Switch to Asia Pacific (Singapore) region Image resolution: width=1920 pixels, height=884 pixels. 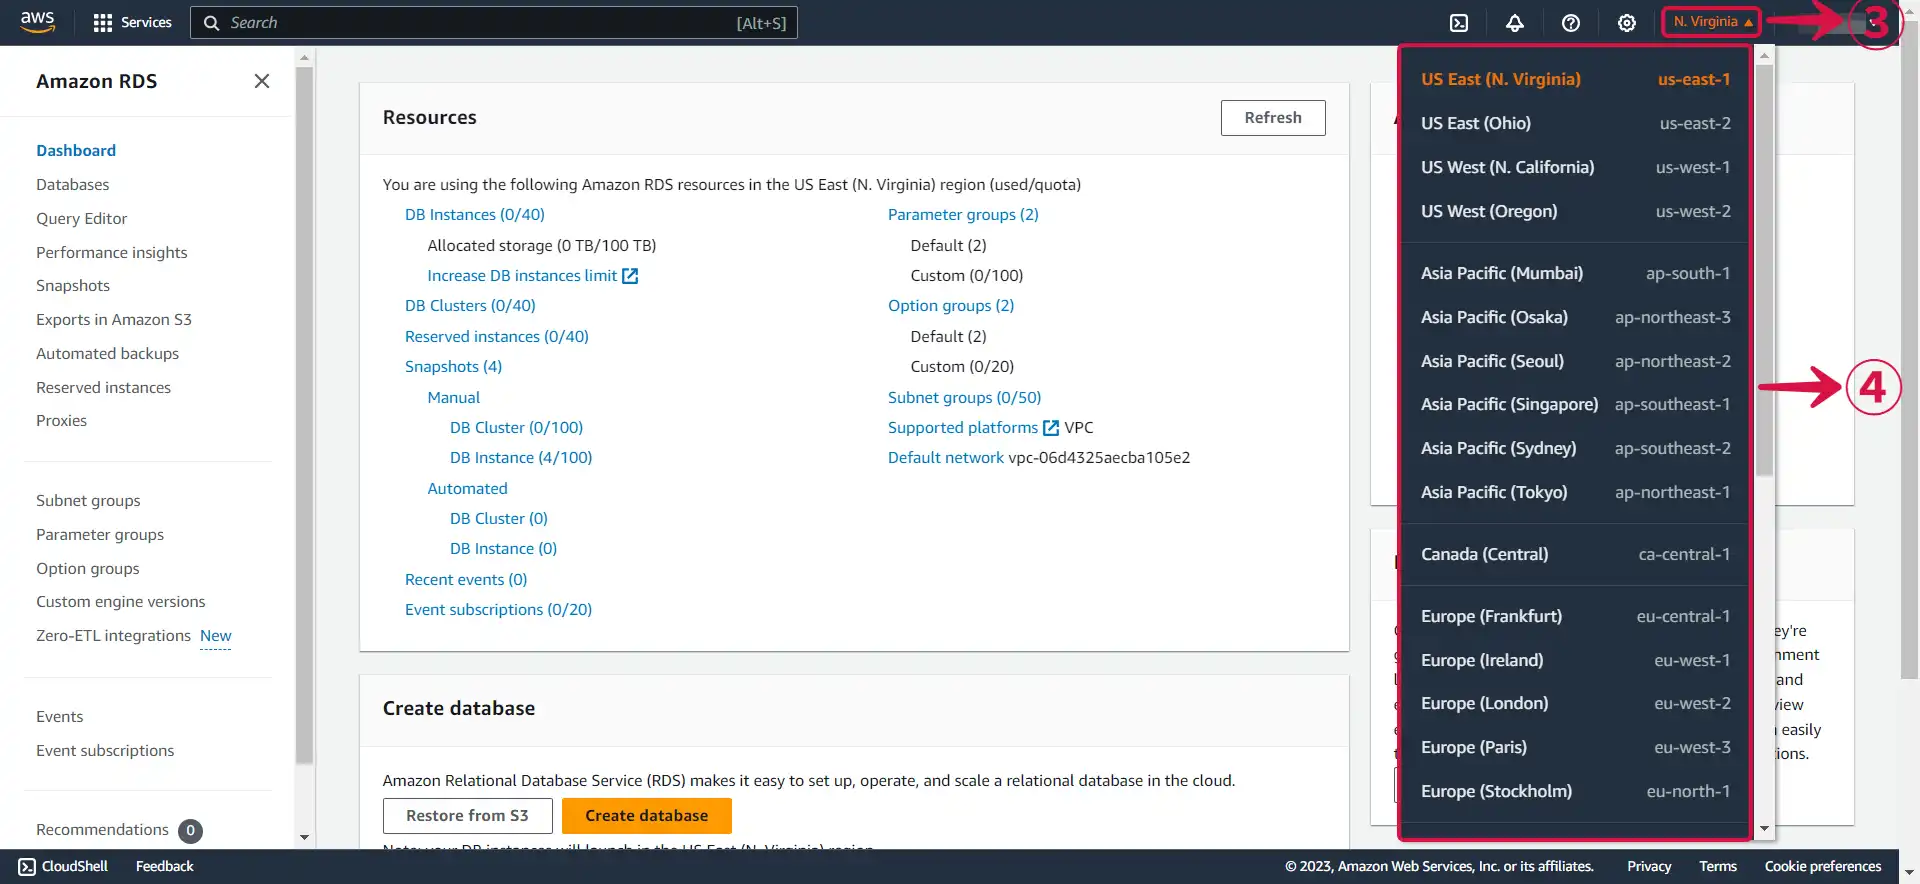[1575, 404]
